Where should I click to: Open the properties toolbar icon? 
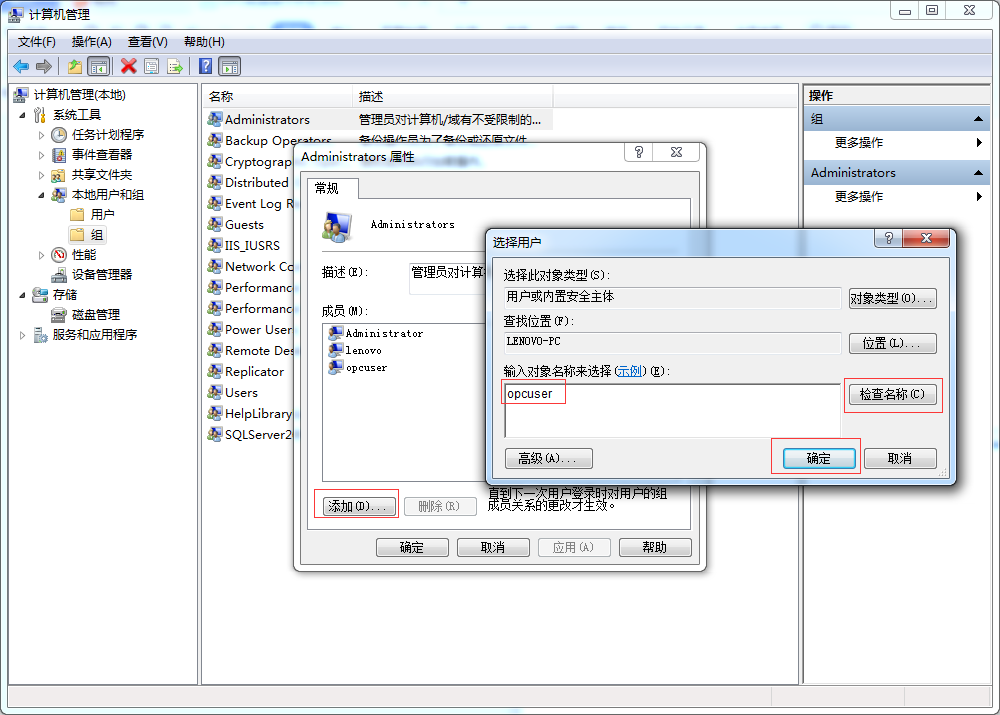tap(152, 66)
